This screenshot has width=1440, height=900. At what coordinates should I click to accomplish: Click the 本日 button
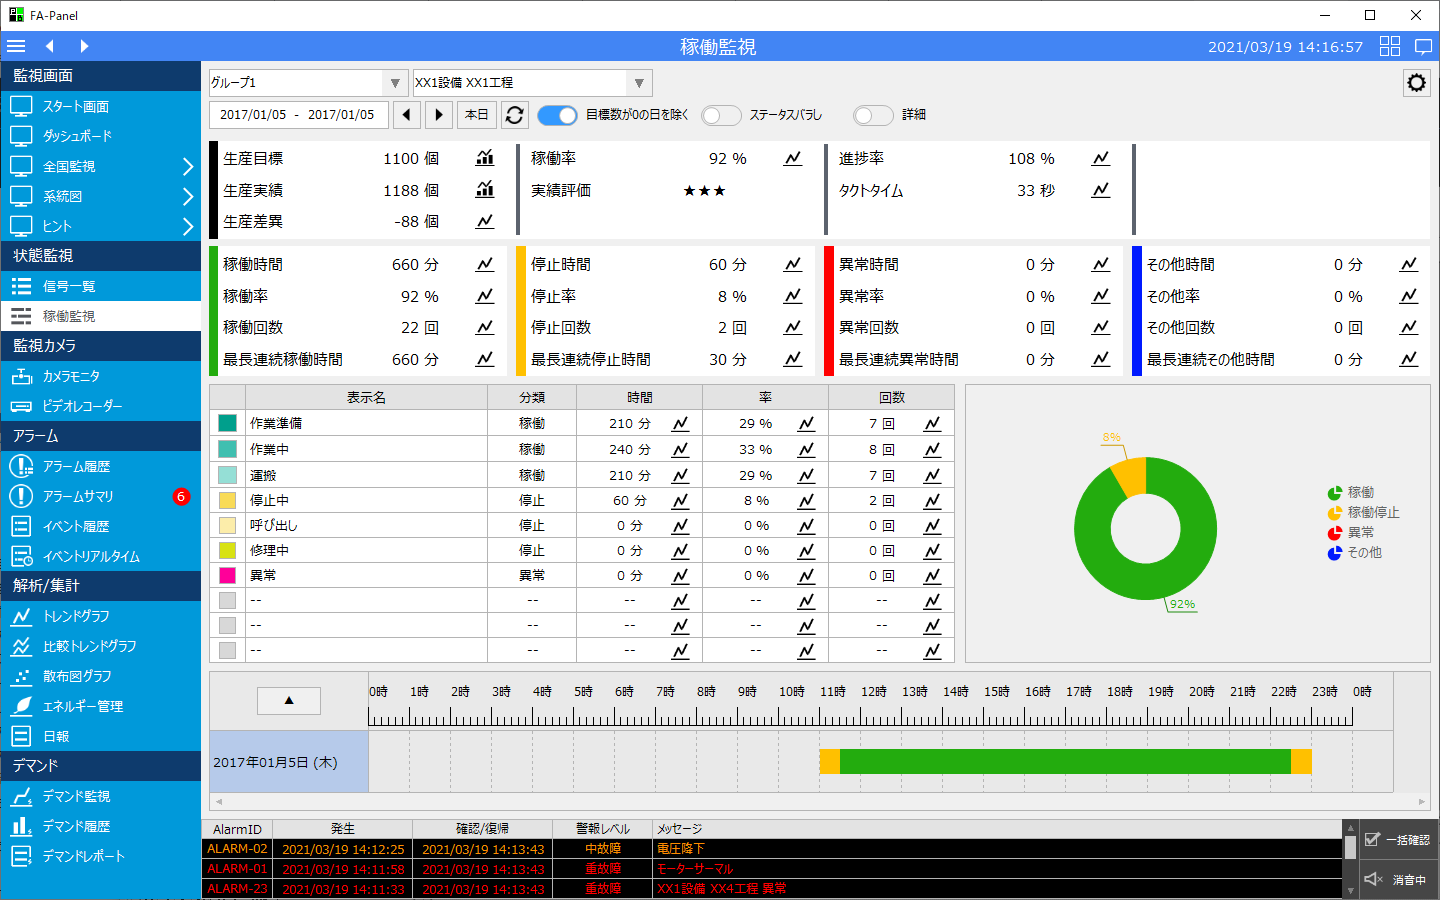pyautogui.click(x=477, y=115)
